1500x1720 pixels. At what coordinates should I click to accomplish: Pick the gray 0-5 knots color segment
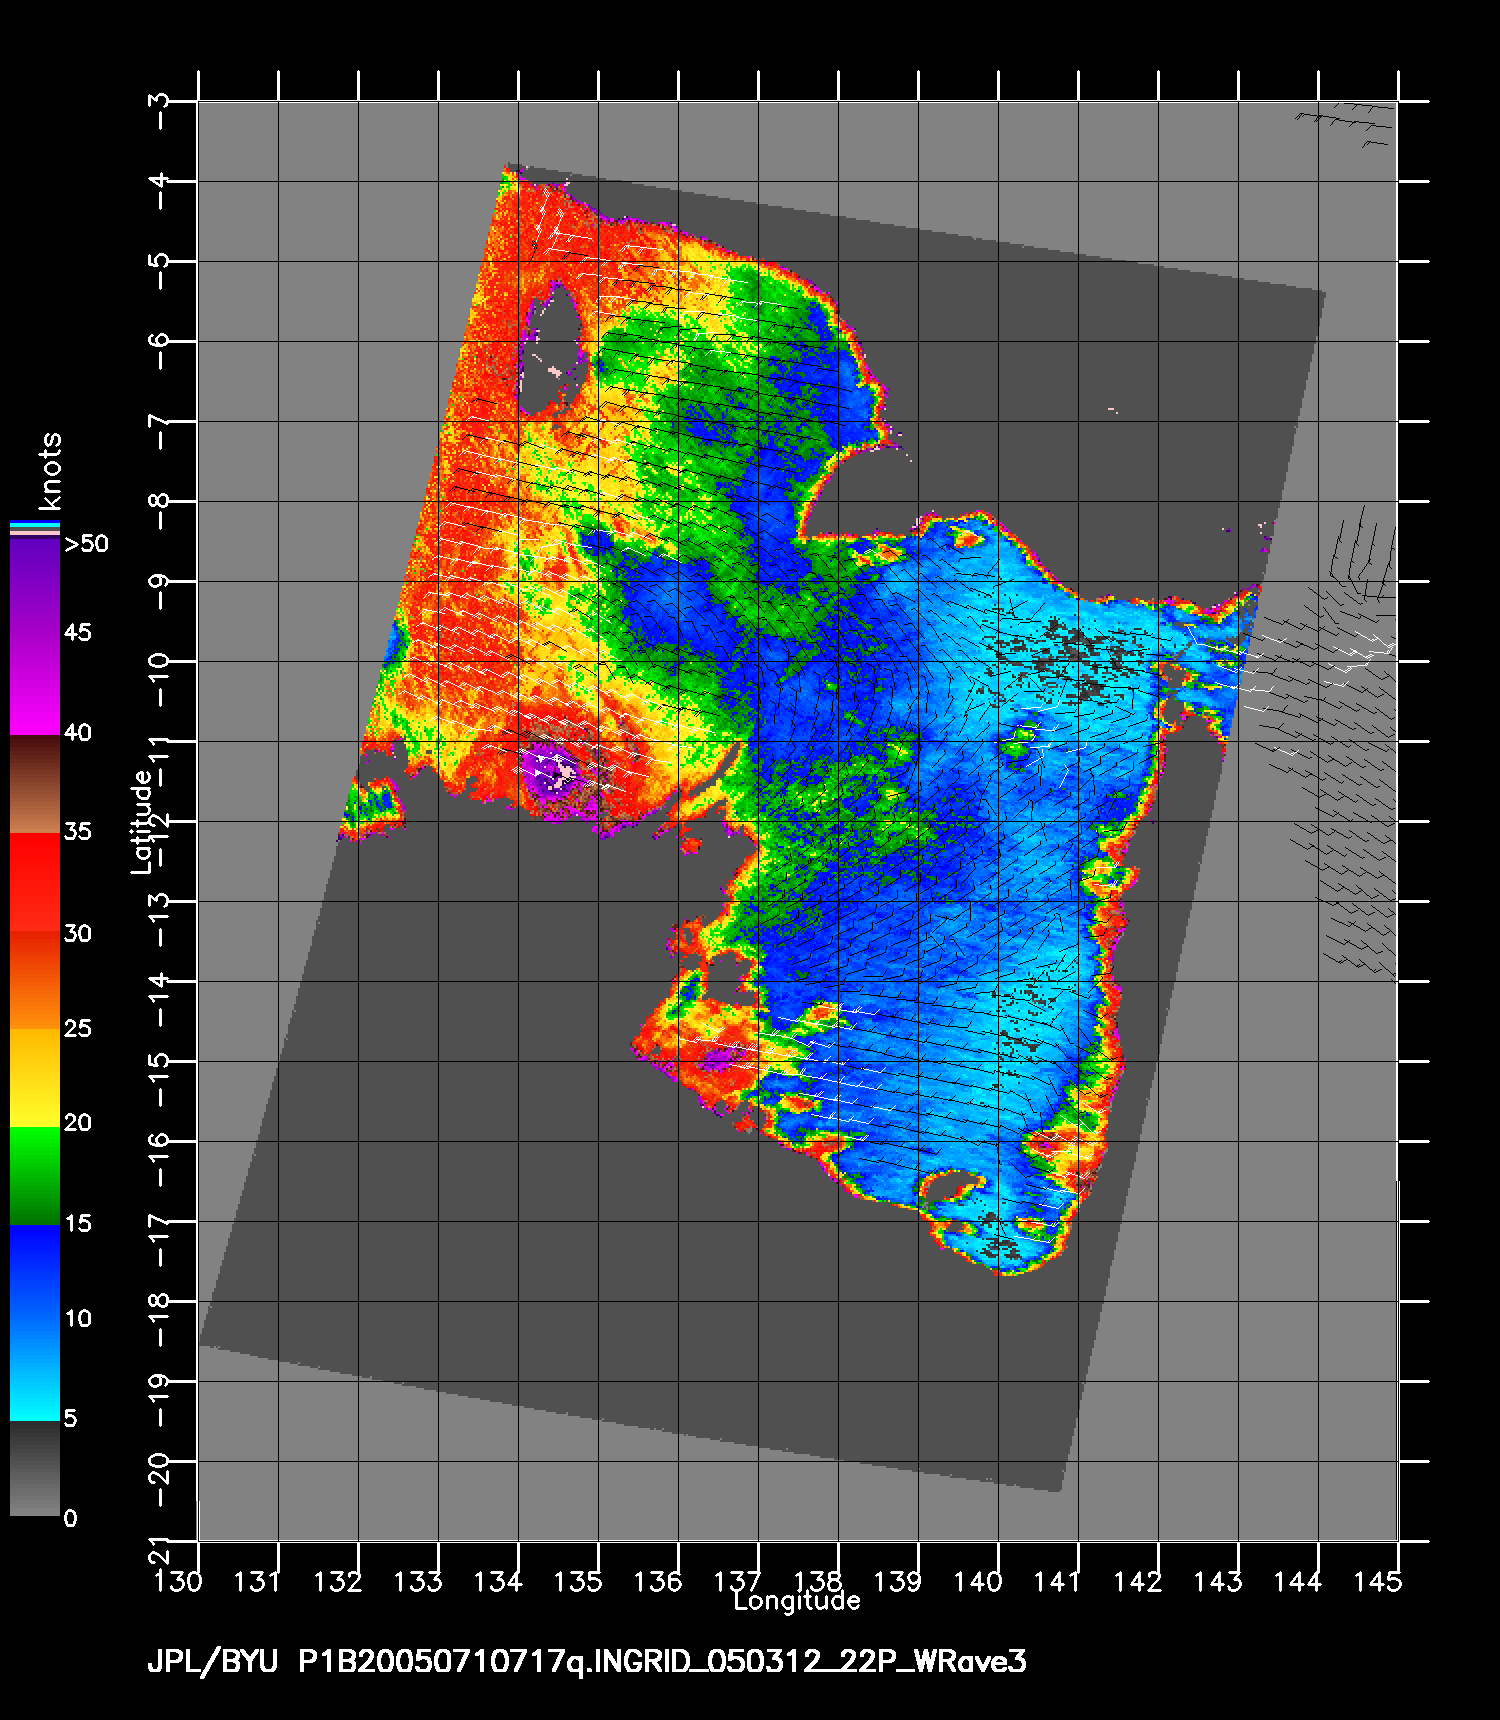[x=35, y=1468]
